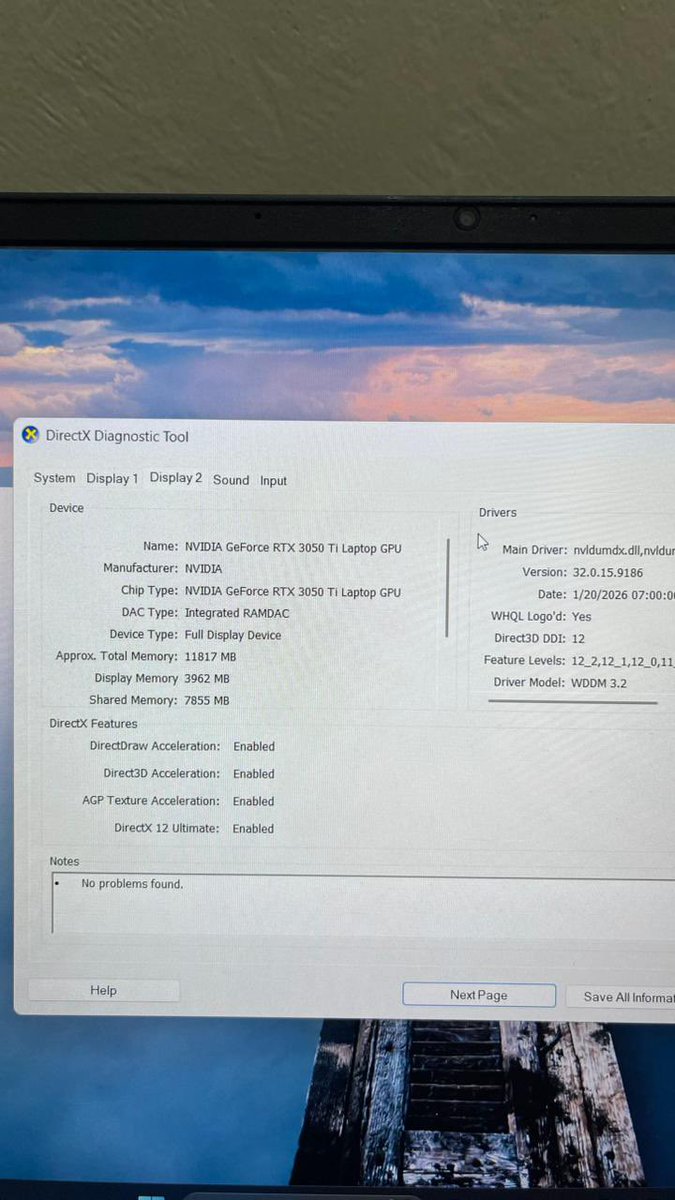Click the DirectDraw Acceleration 'Enabled' value
675x1200 pixels.
(254, 747)
